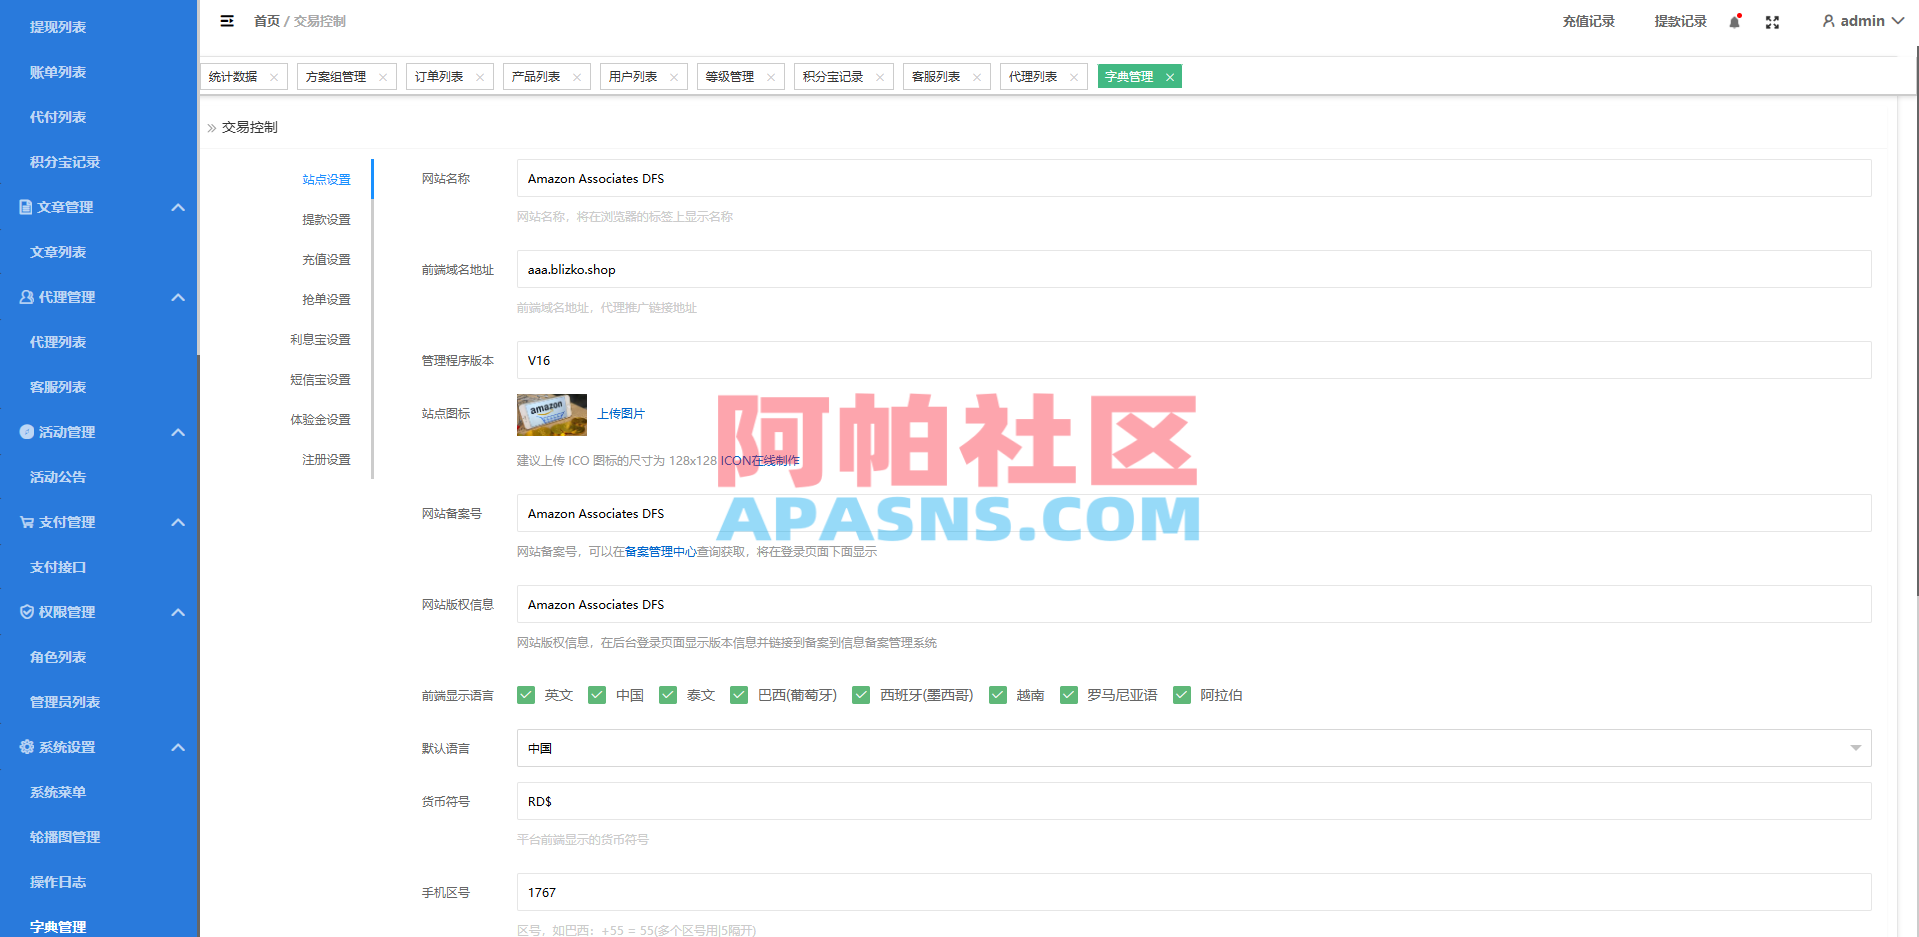Click the 上传图片 upload link

coord(621,413)
